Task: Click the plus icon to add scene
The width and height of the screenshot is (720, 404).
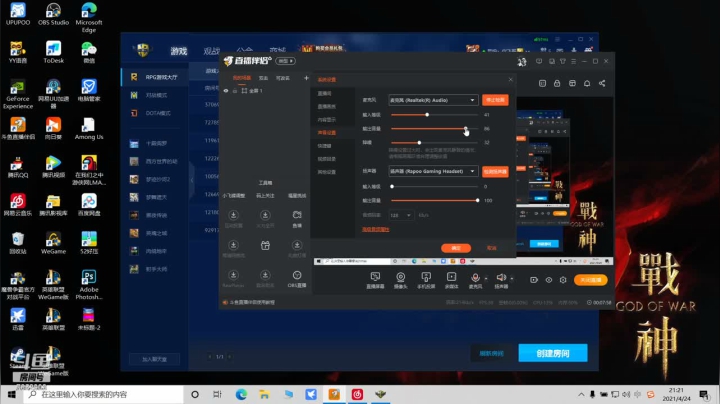Action: [x=306, y=78]
